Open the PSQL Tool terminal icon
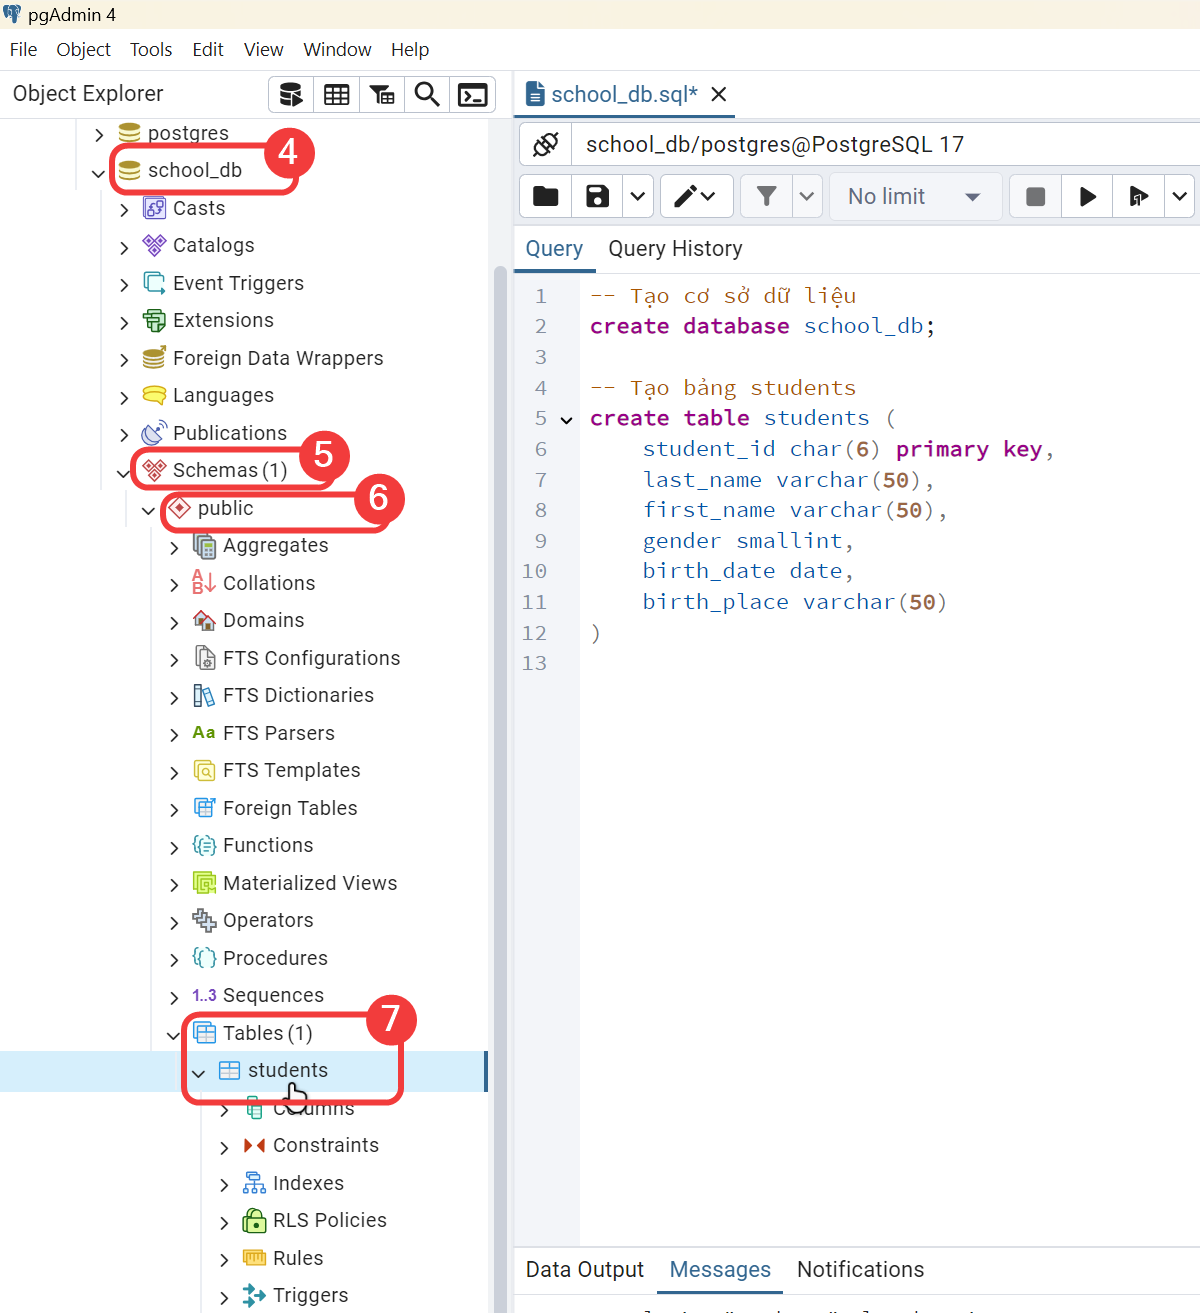This screenshot has height=1313, width=1200. (472, 95)
